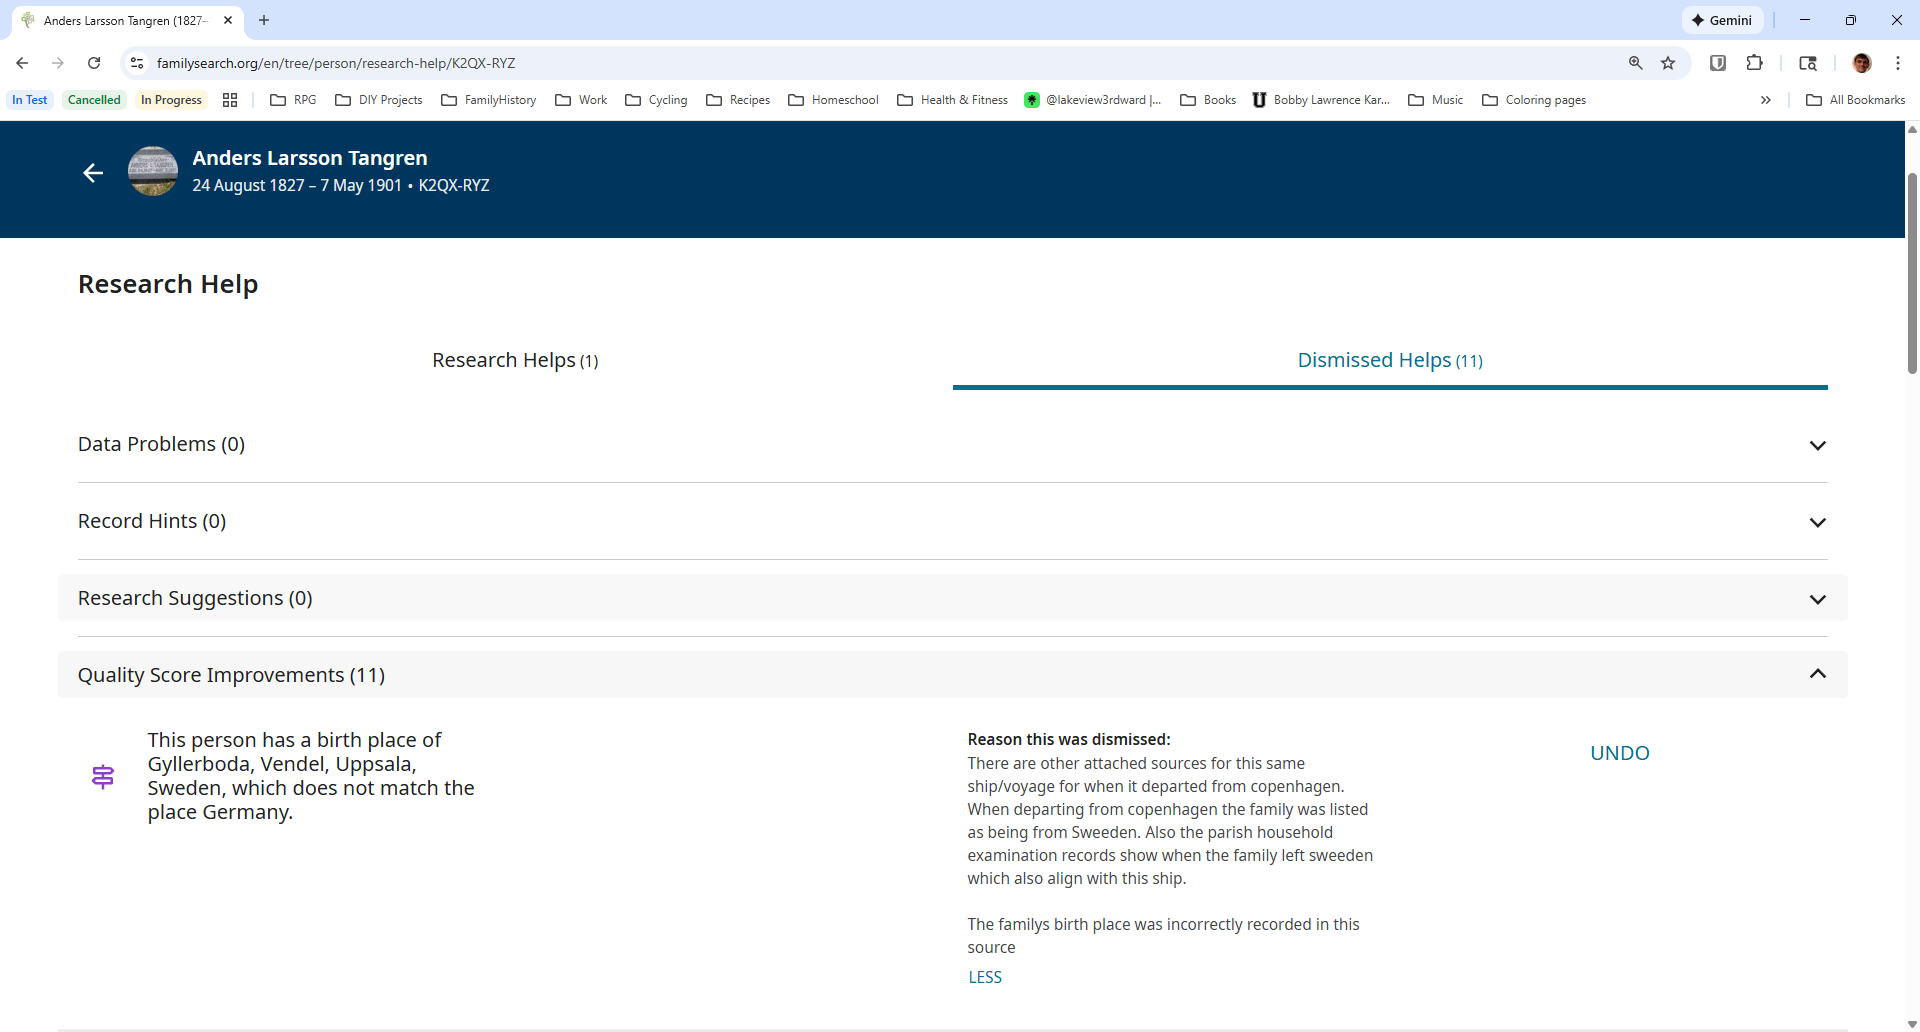Expand the Record Hints (0) section
Image resolution: width=1920 pixels, height=1032 pixels.
pos(953,521)
